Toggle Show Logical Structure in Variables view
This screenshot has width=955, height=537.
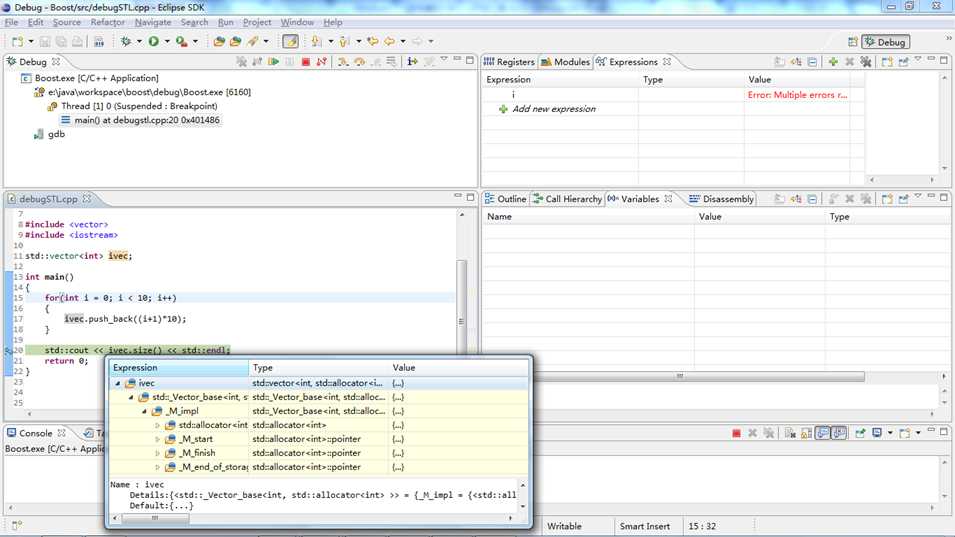[x=796, y=198]
